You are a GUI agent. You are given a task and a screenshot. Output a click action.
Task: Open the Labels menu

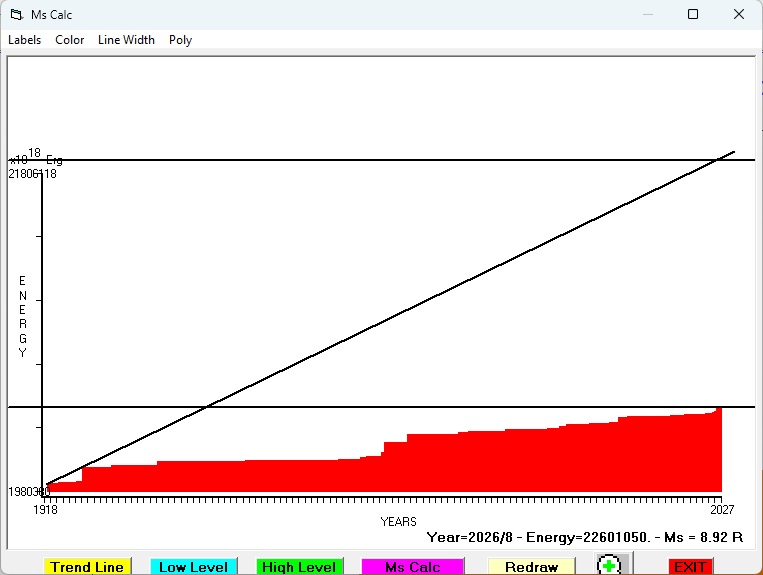coord(24,40)
